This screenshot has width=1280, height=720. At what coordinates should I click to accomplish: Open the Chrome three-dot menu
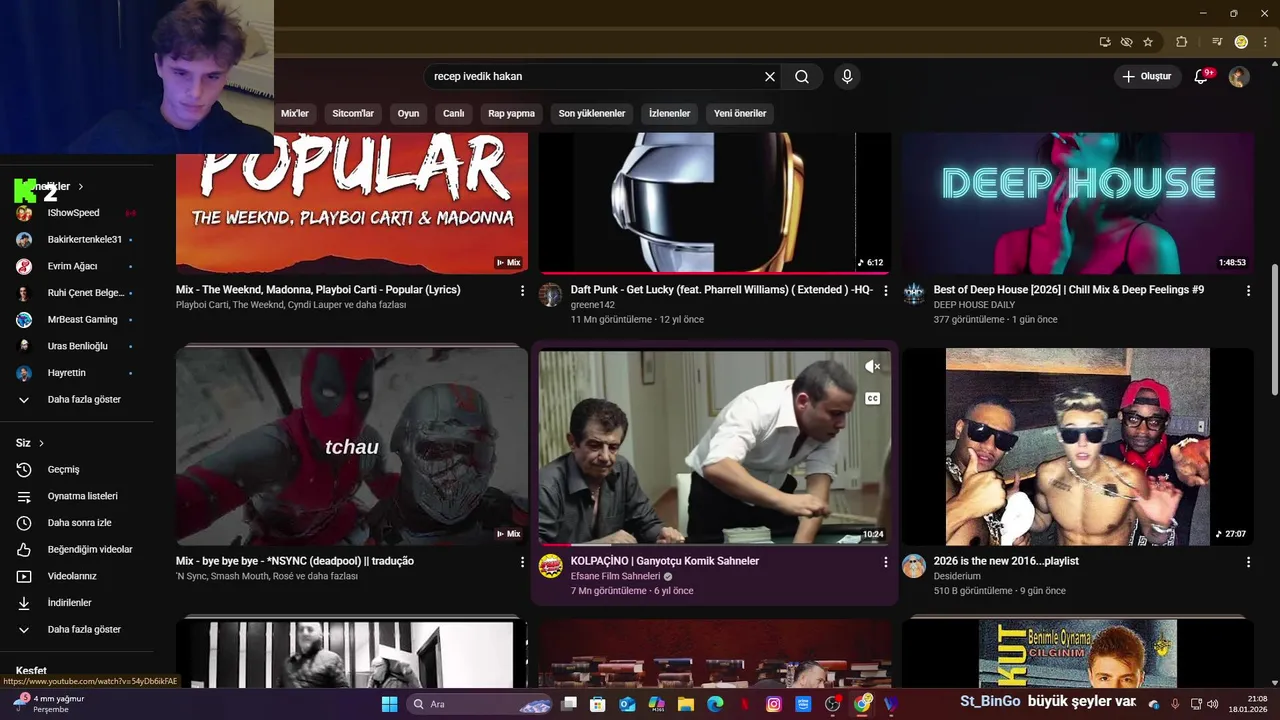click(x=1265, y=42)
